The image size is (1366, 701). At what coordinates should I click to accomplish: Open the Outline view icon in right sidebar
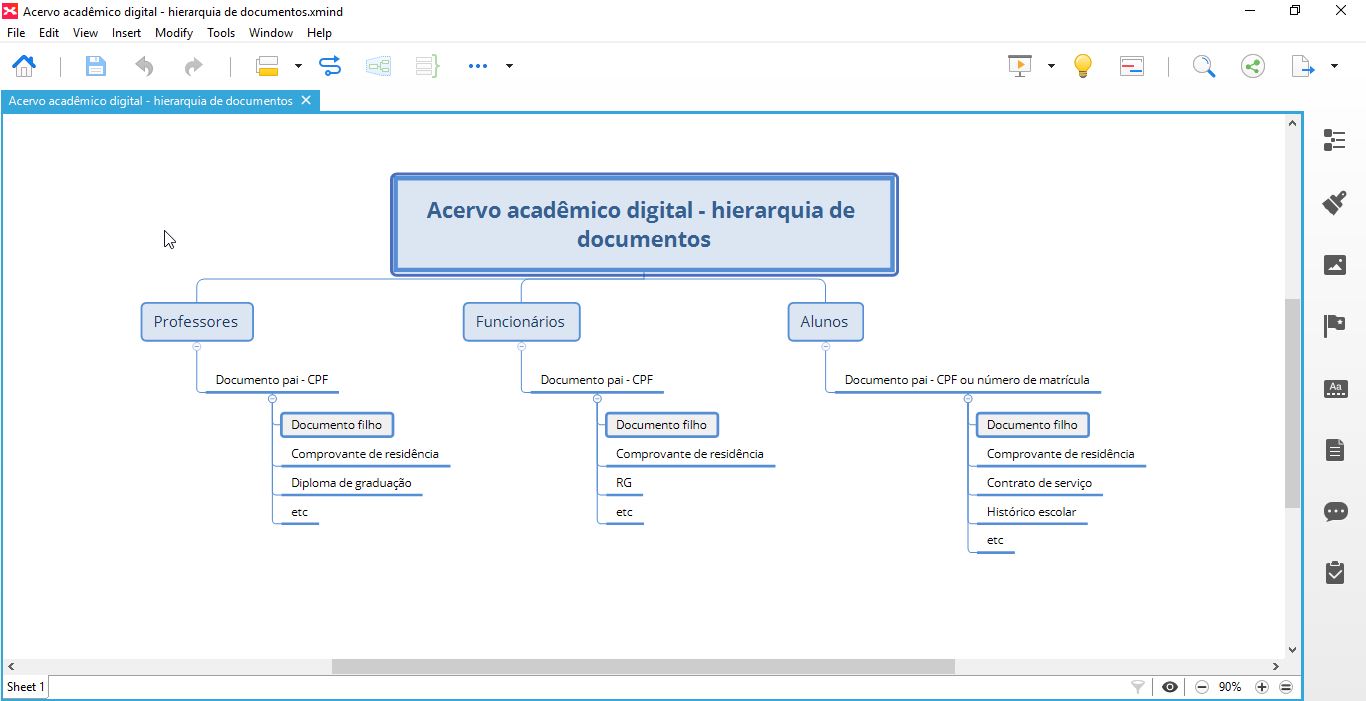(x=1334, y=140)
